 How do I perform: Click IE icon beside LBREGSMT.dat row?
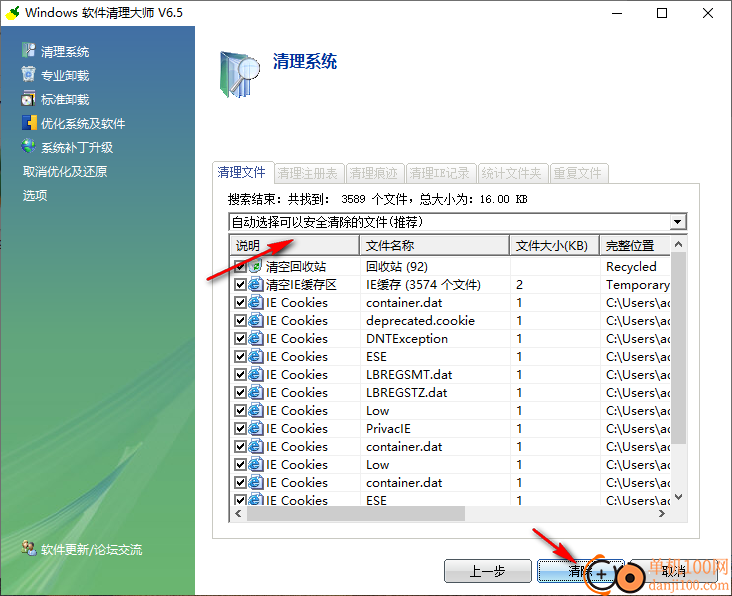pyautogui.click(x=255, y=374)
